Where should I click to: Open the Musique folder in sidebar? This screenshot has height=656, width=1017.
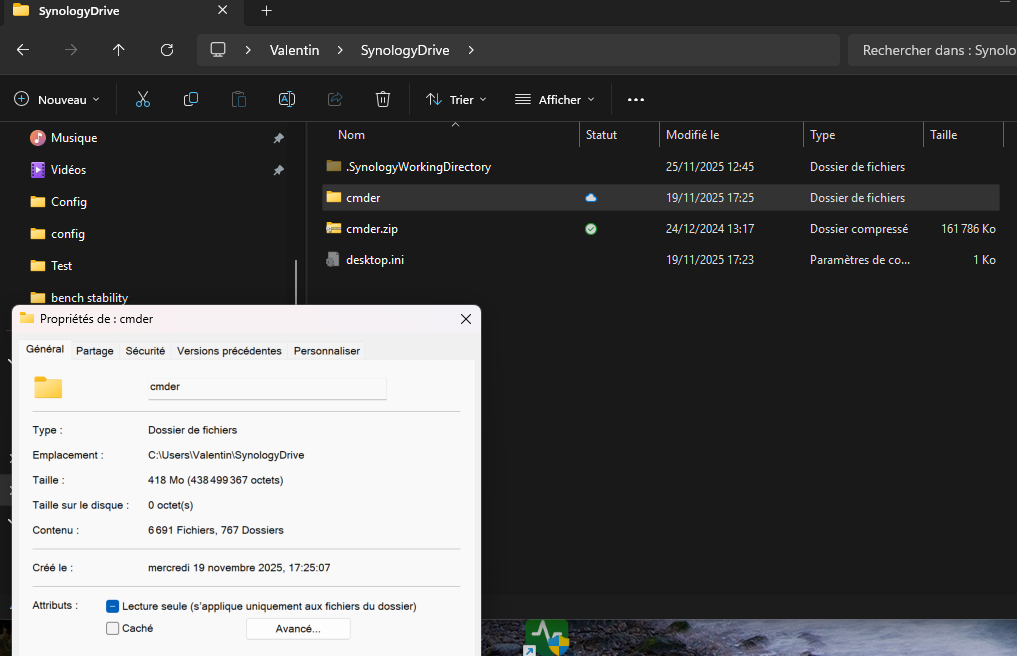pos(74,138)
